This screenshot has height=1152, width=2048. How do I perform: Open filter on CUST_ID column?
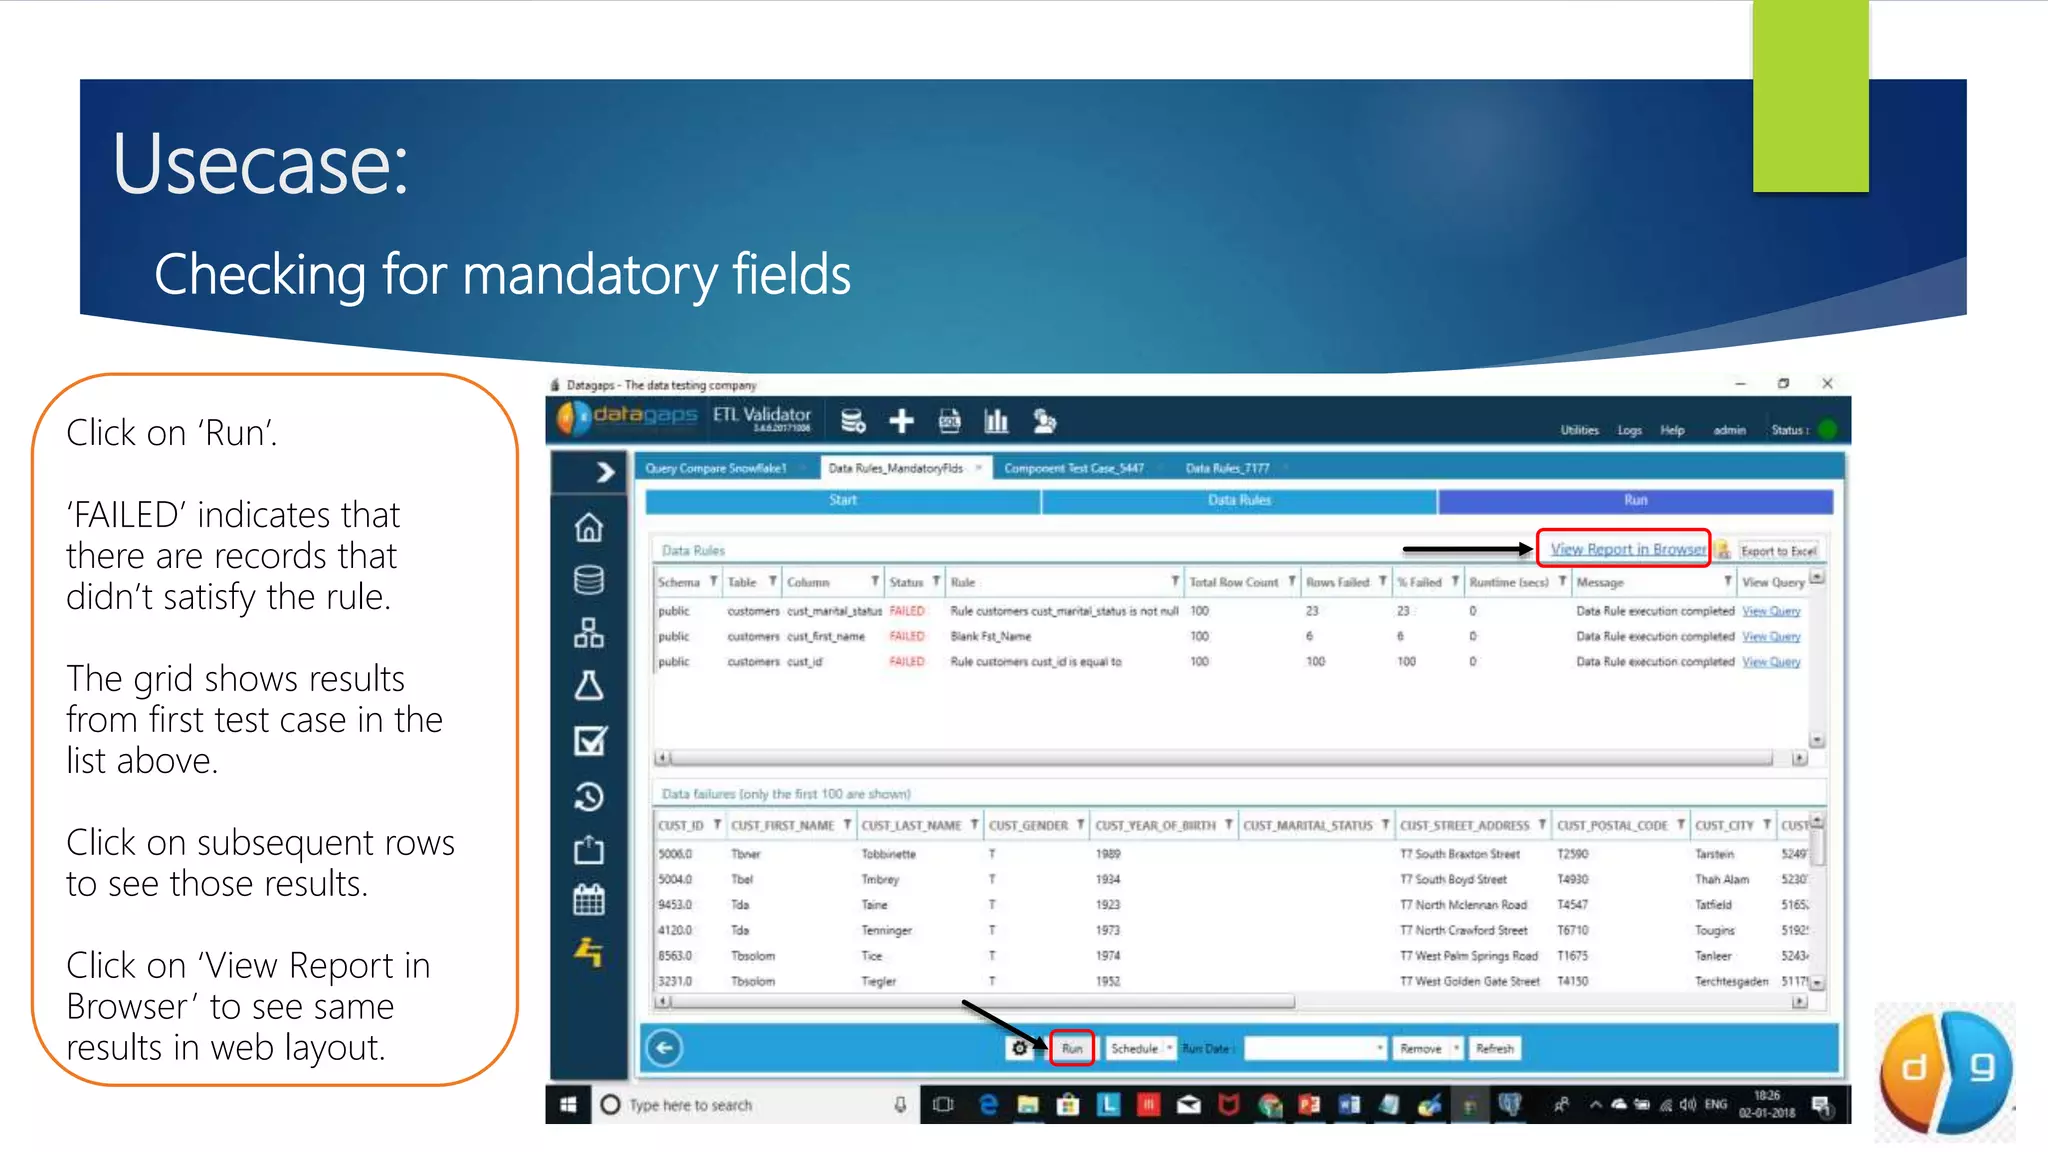pyautogui.click(x=717, y=825)
